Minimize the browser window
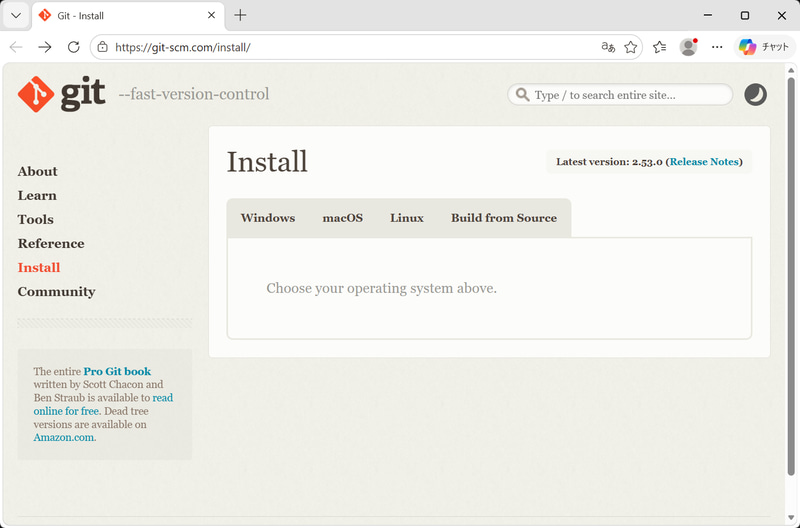 [708, 15]
